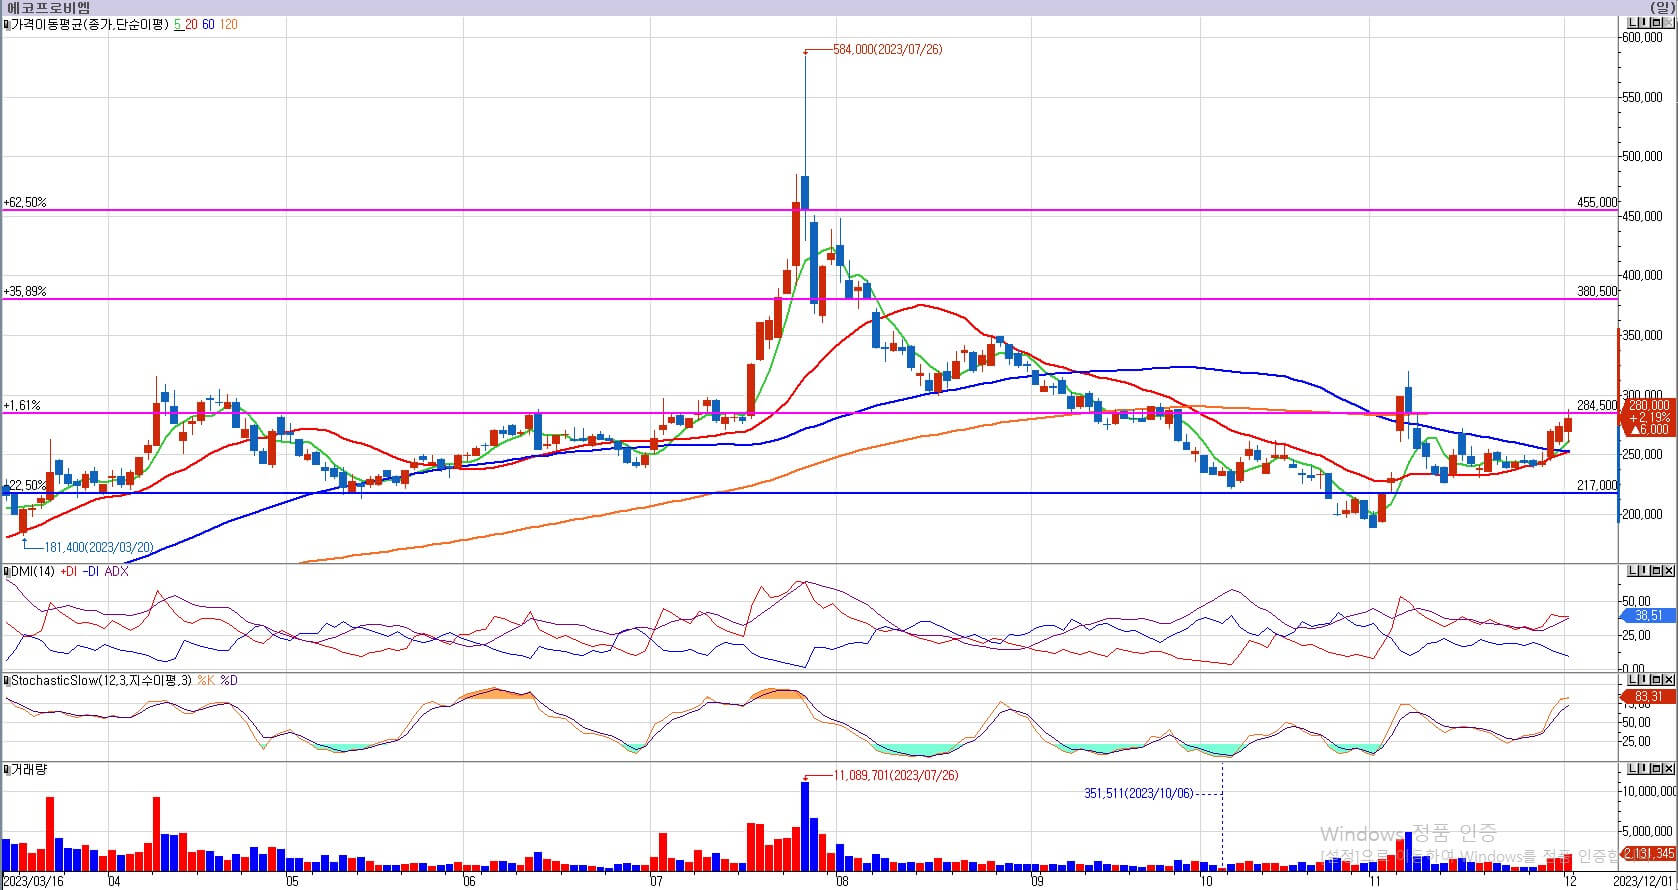Close the StochasticSlow panel
The image size is (1678, 890).
pos(1667,679)
